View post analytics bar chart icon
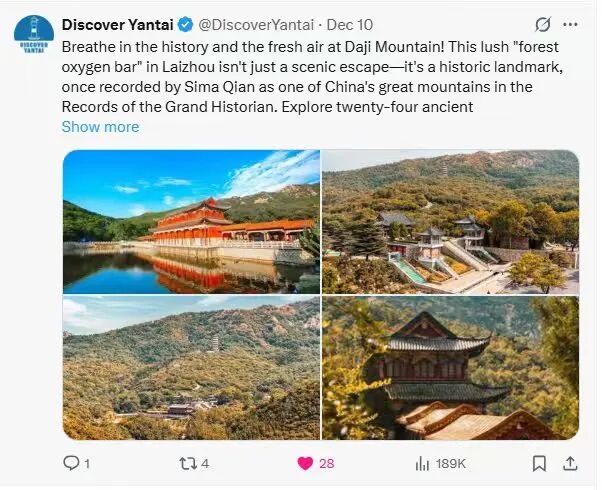Screen dimensions: 616x490 click(x=422, y=463)
